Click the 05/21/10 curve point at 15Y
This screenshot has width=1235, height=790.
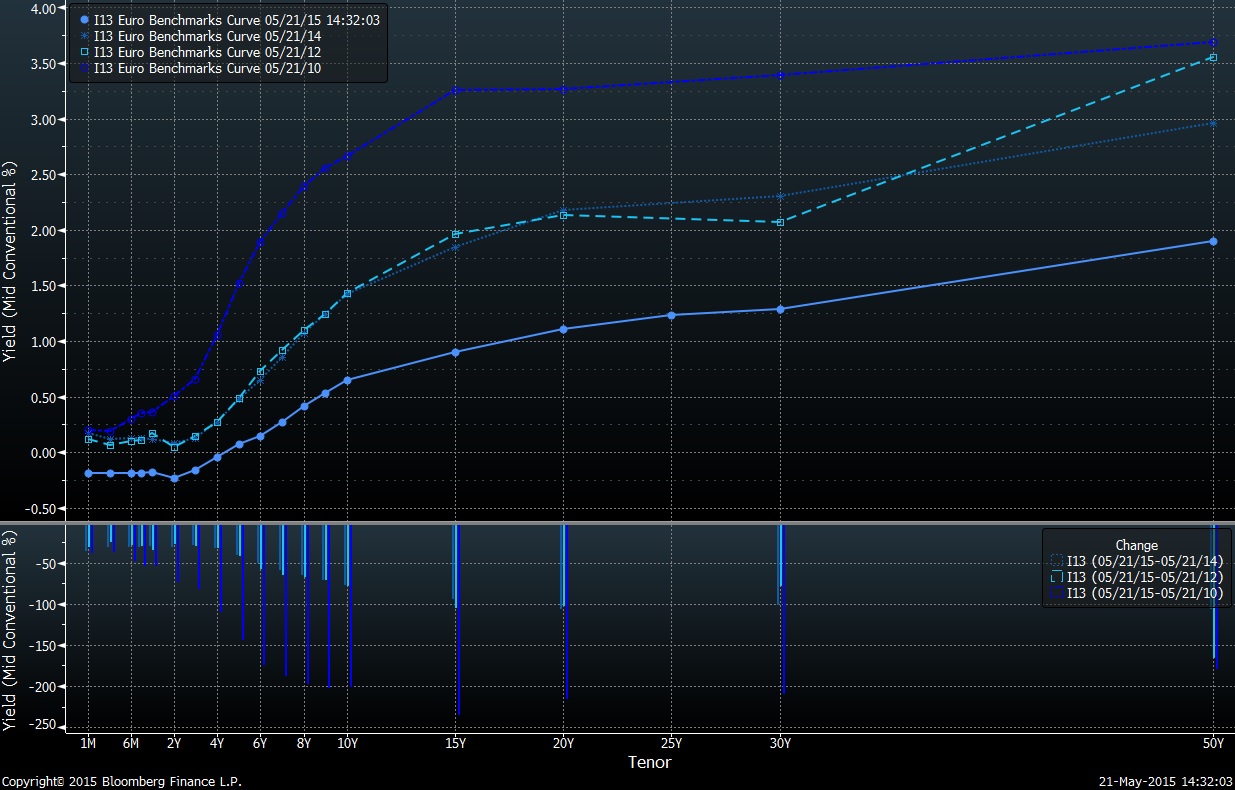click(x=456, y=89)
